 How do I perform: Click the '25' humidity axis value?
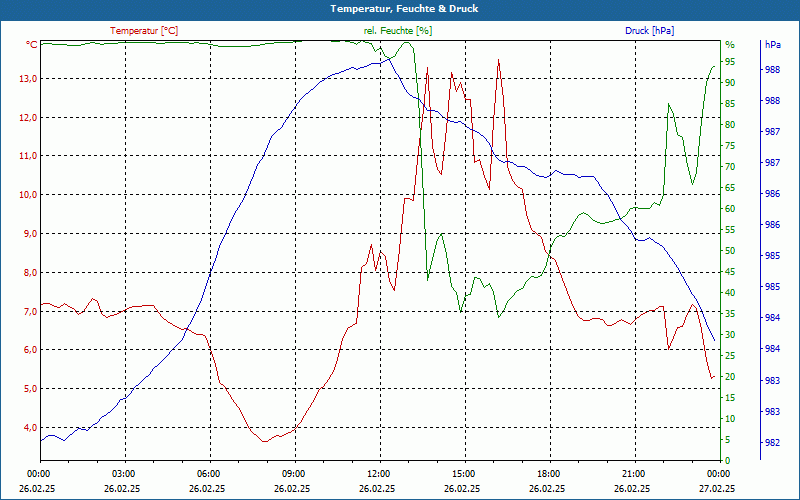click(730, 356)
